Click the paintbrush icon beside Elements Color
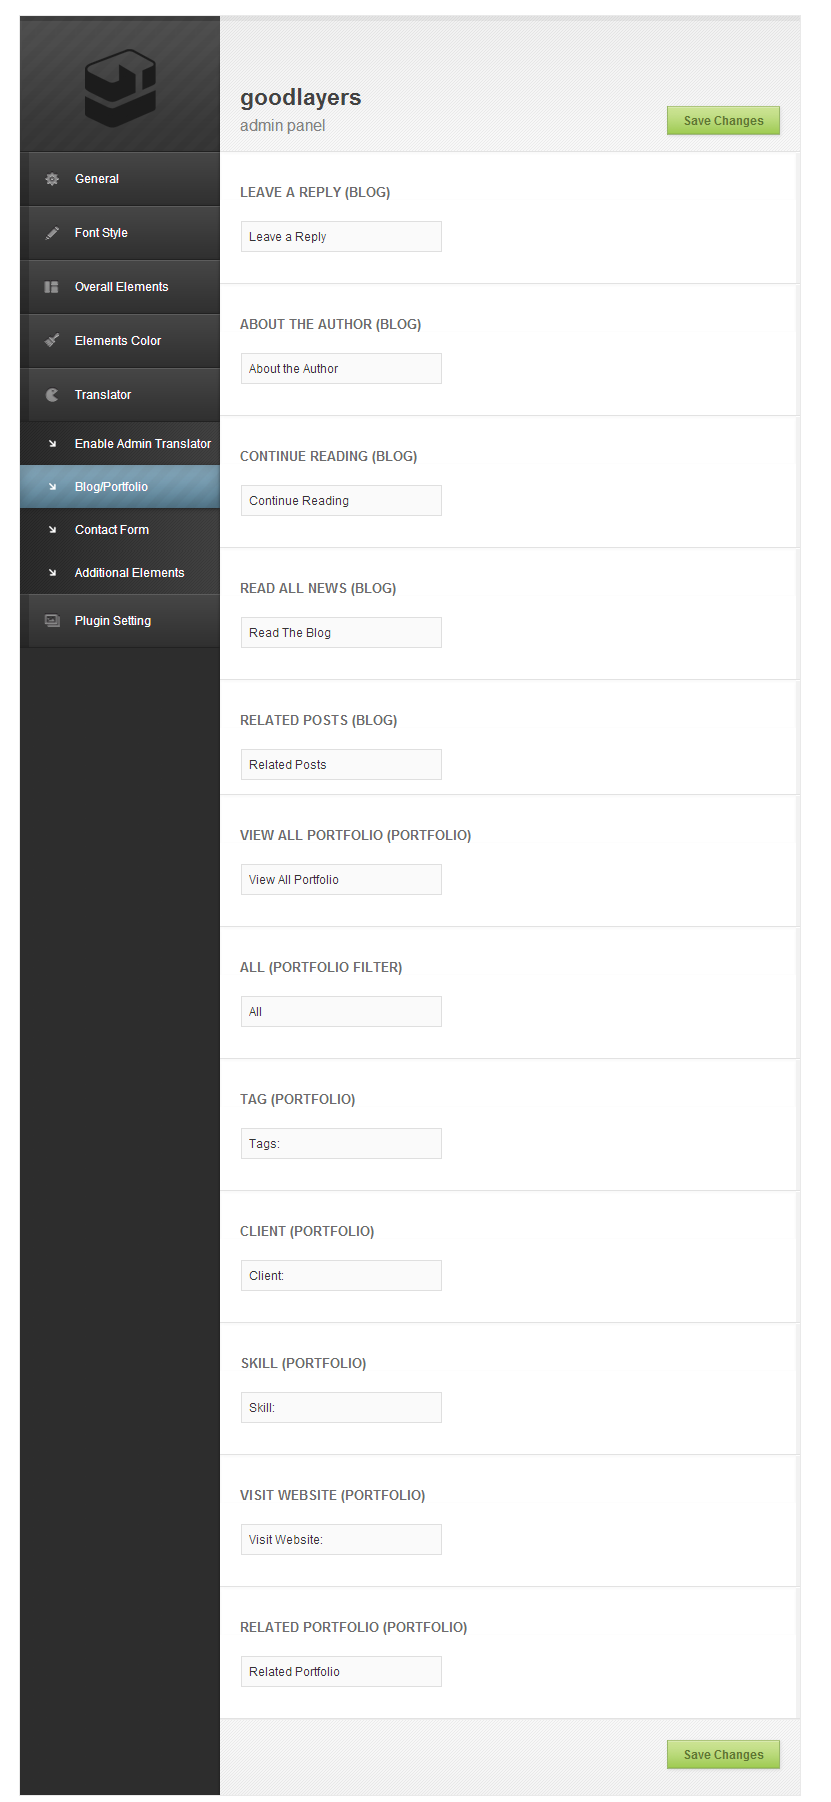The image size is (831, 1802). (x=52, y=341)
